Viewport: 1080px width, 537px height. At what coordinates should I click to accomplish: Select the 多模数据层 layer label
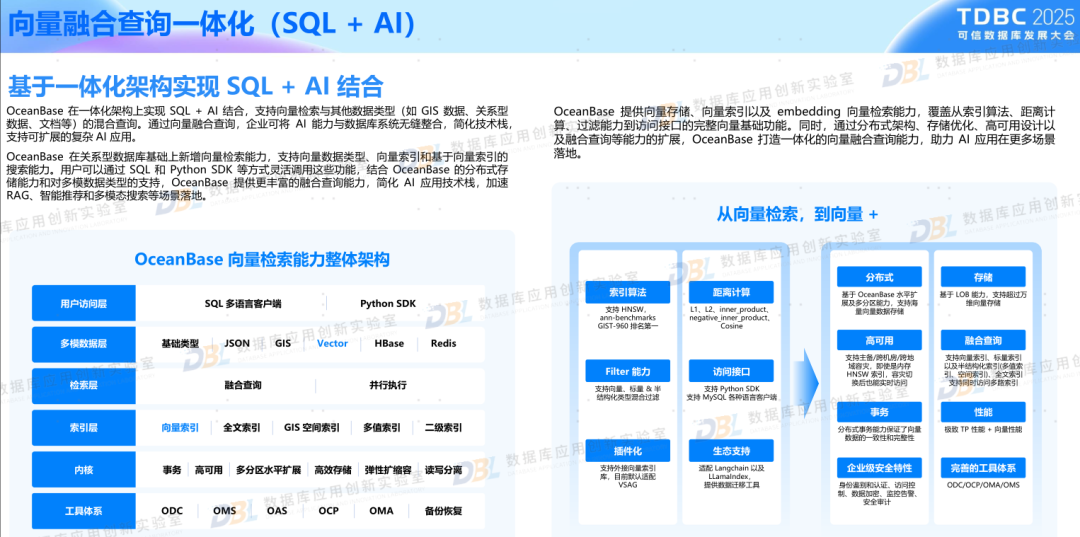(x=82, y=344)
